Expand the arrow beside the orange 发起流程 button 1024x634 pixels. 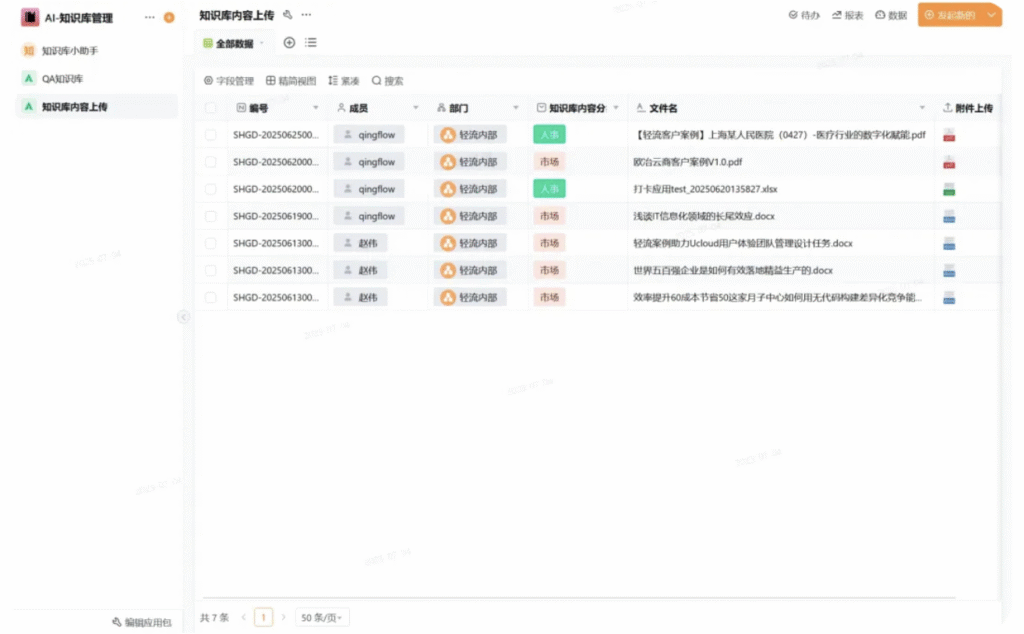[x=991, y=15]
